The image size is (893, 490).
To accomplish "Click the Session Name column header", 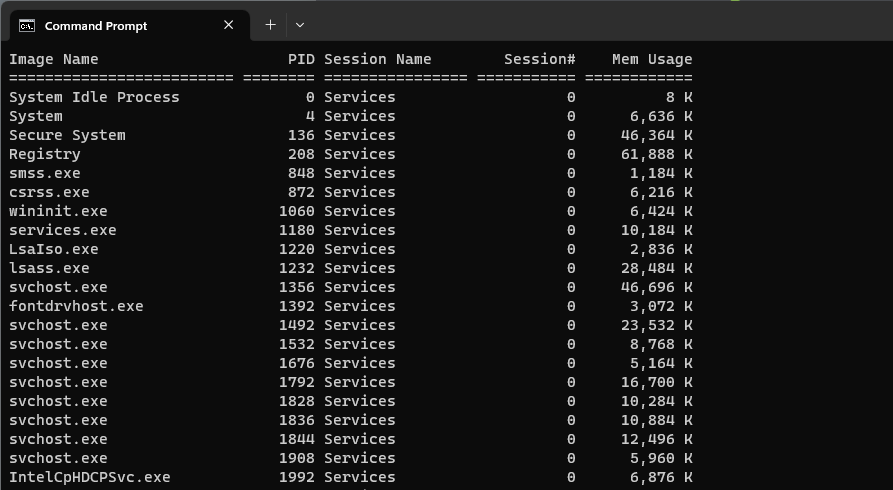I will 378,59.
